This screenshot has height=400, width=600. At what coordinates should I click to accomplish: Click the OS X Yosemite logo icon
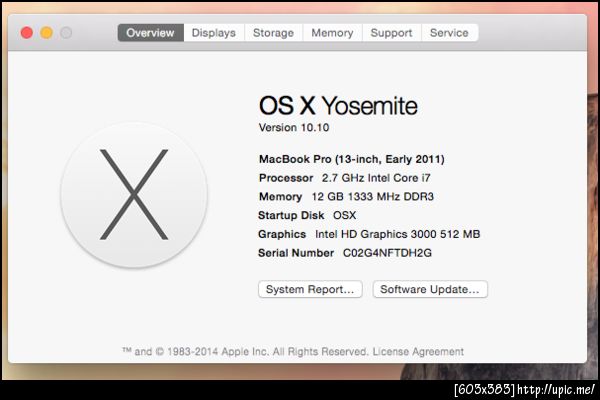point(134,194)
